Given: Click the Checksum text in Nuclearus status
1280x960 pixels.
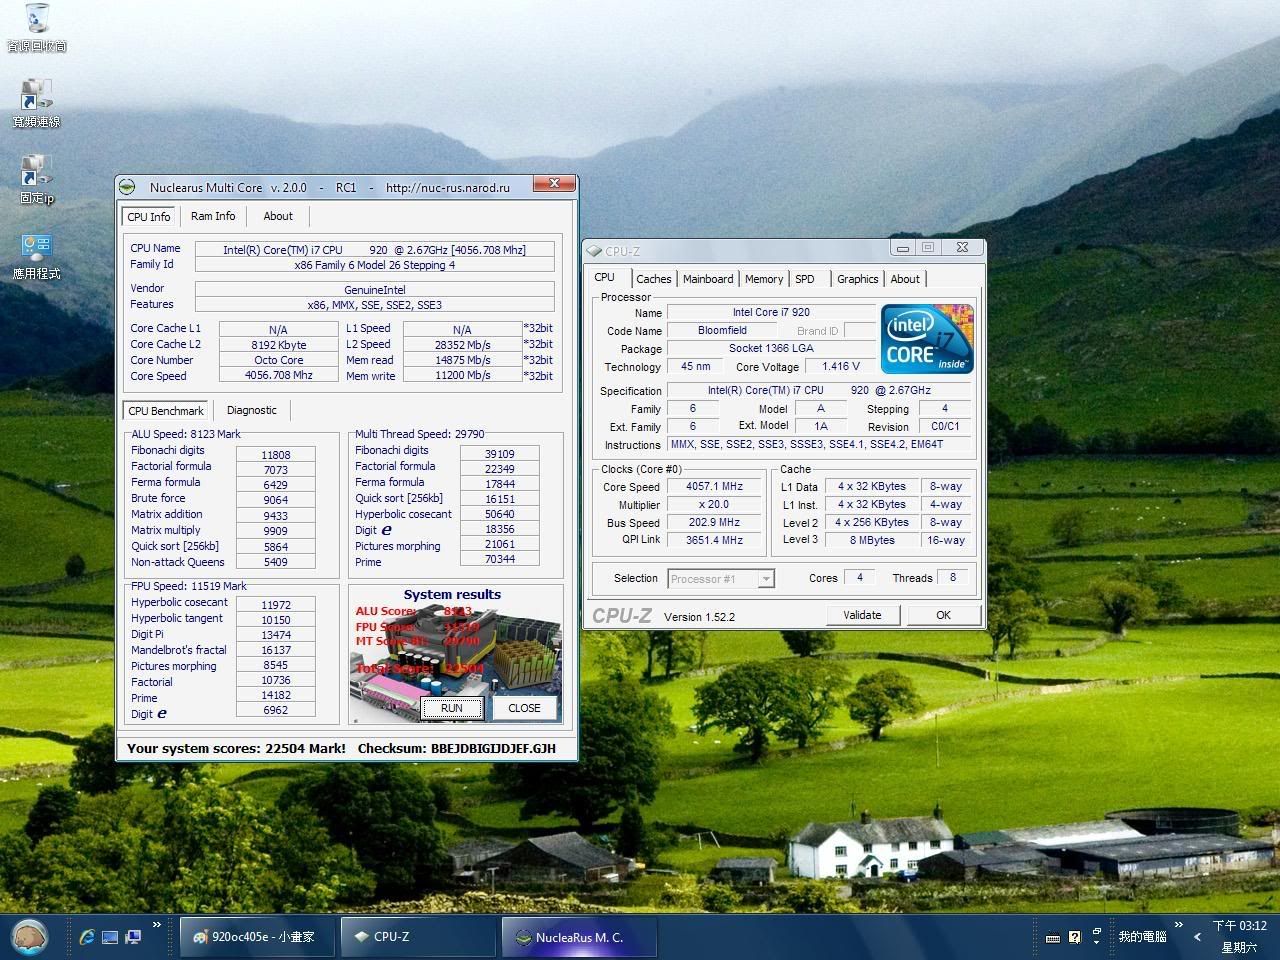Looking at the screenshot, I should coord(456,748).
